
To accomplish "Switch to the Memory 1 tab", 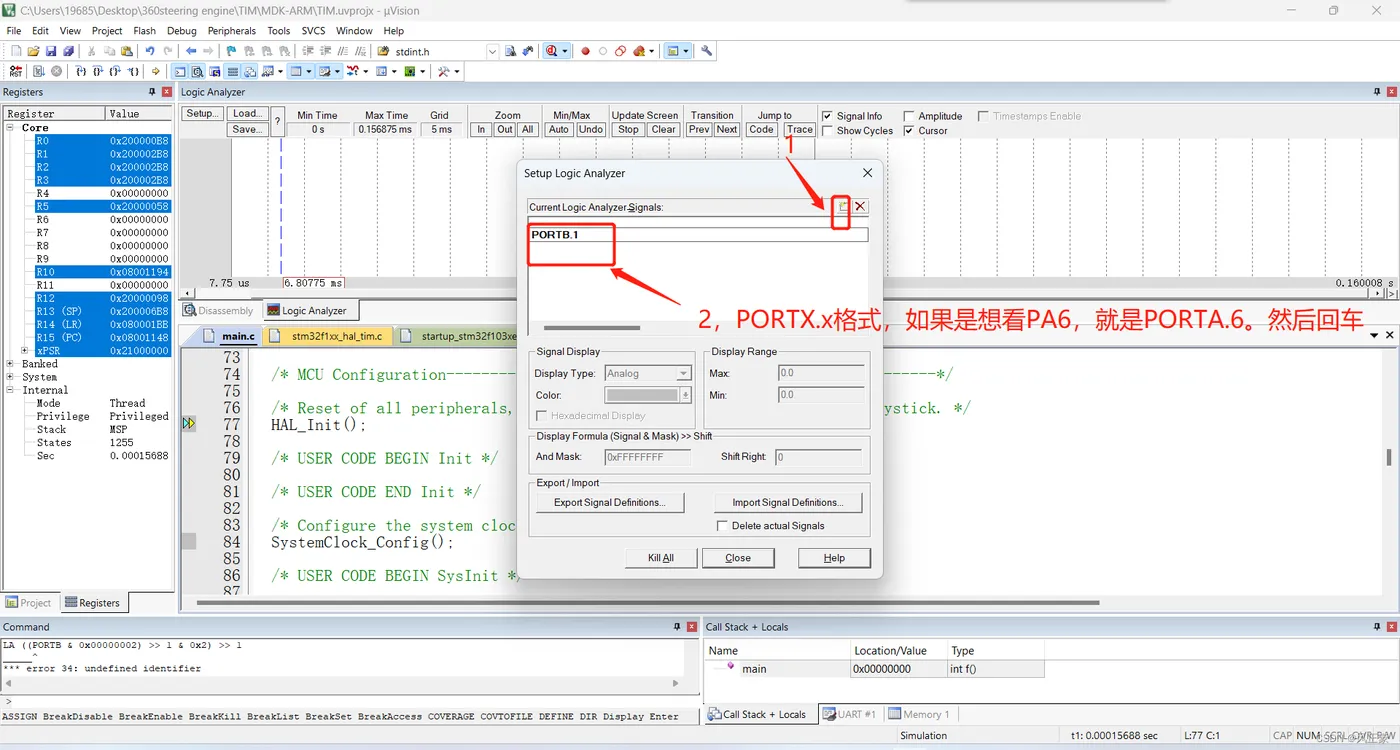I will click(x=918, y=714).
